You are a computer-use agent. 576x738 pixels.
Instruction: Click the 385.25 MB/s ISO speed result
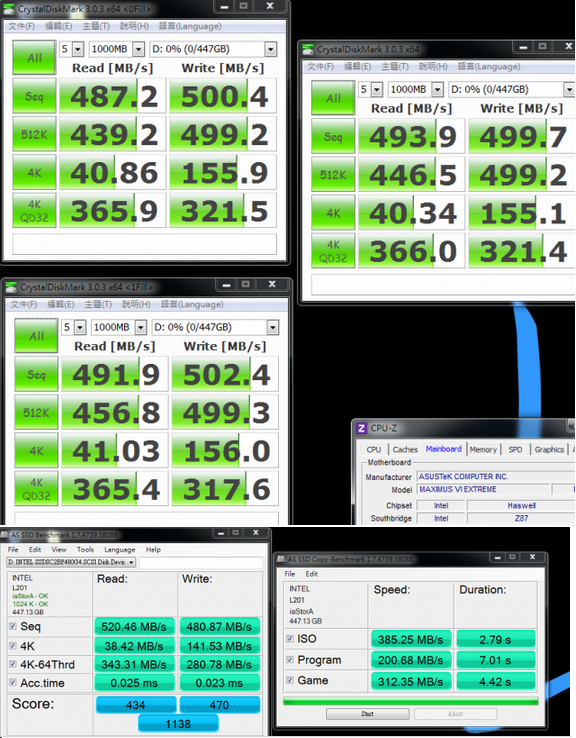pyautogui.click(x=411, y=640)
